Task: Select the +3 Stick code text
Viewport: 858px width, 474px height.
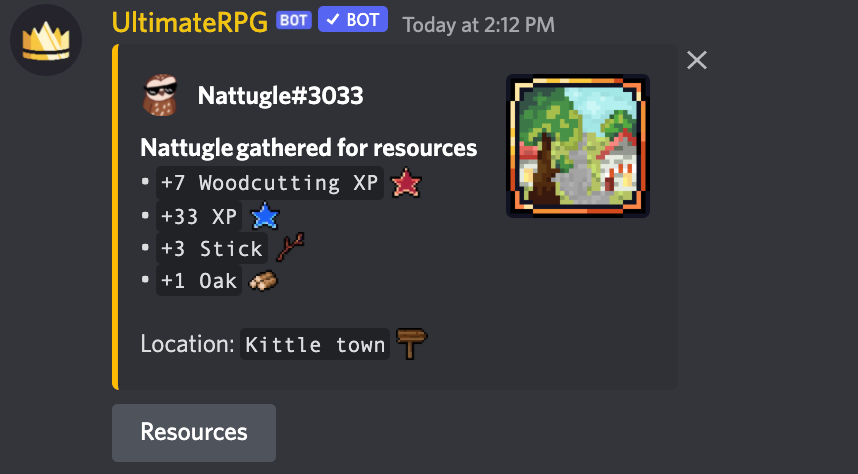Action: point(212,248)
